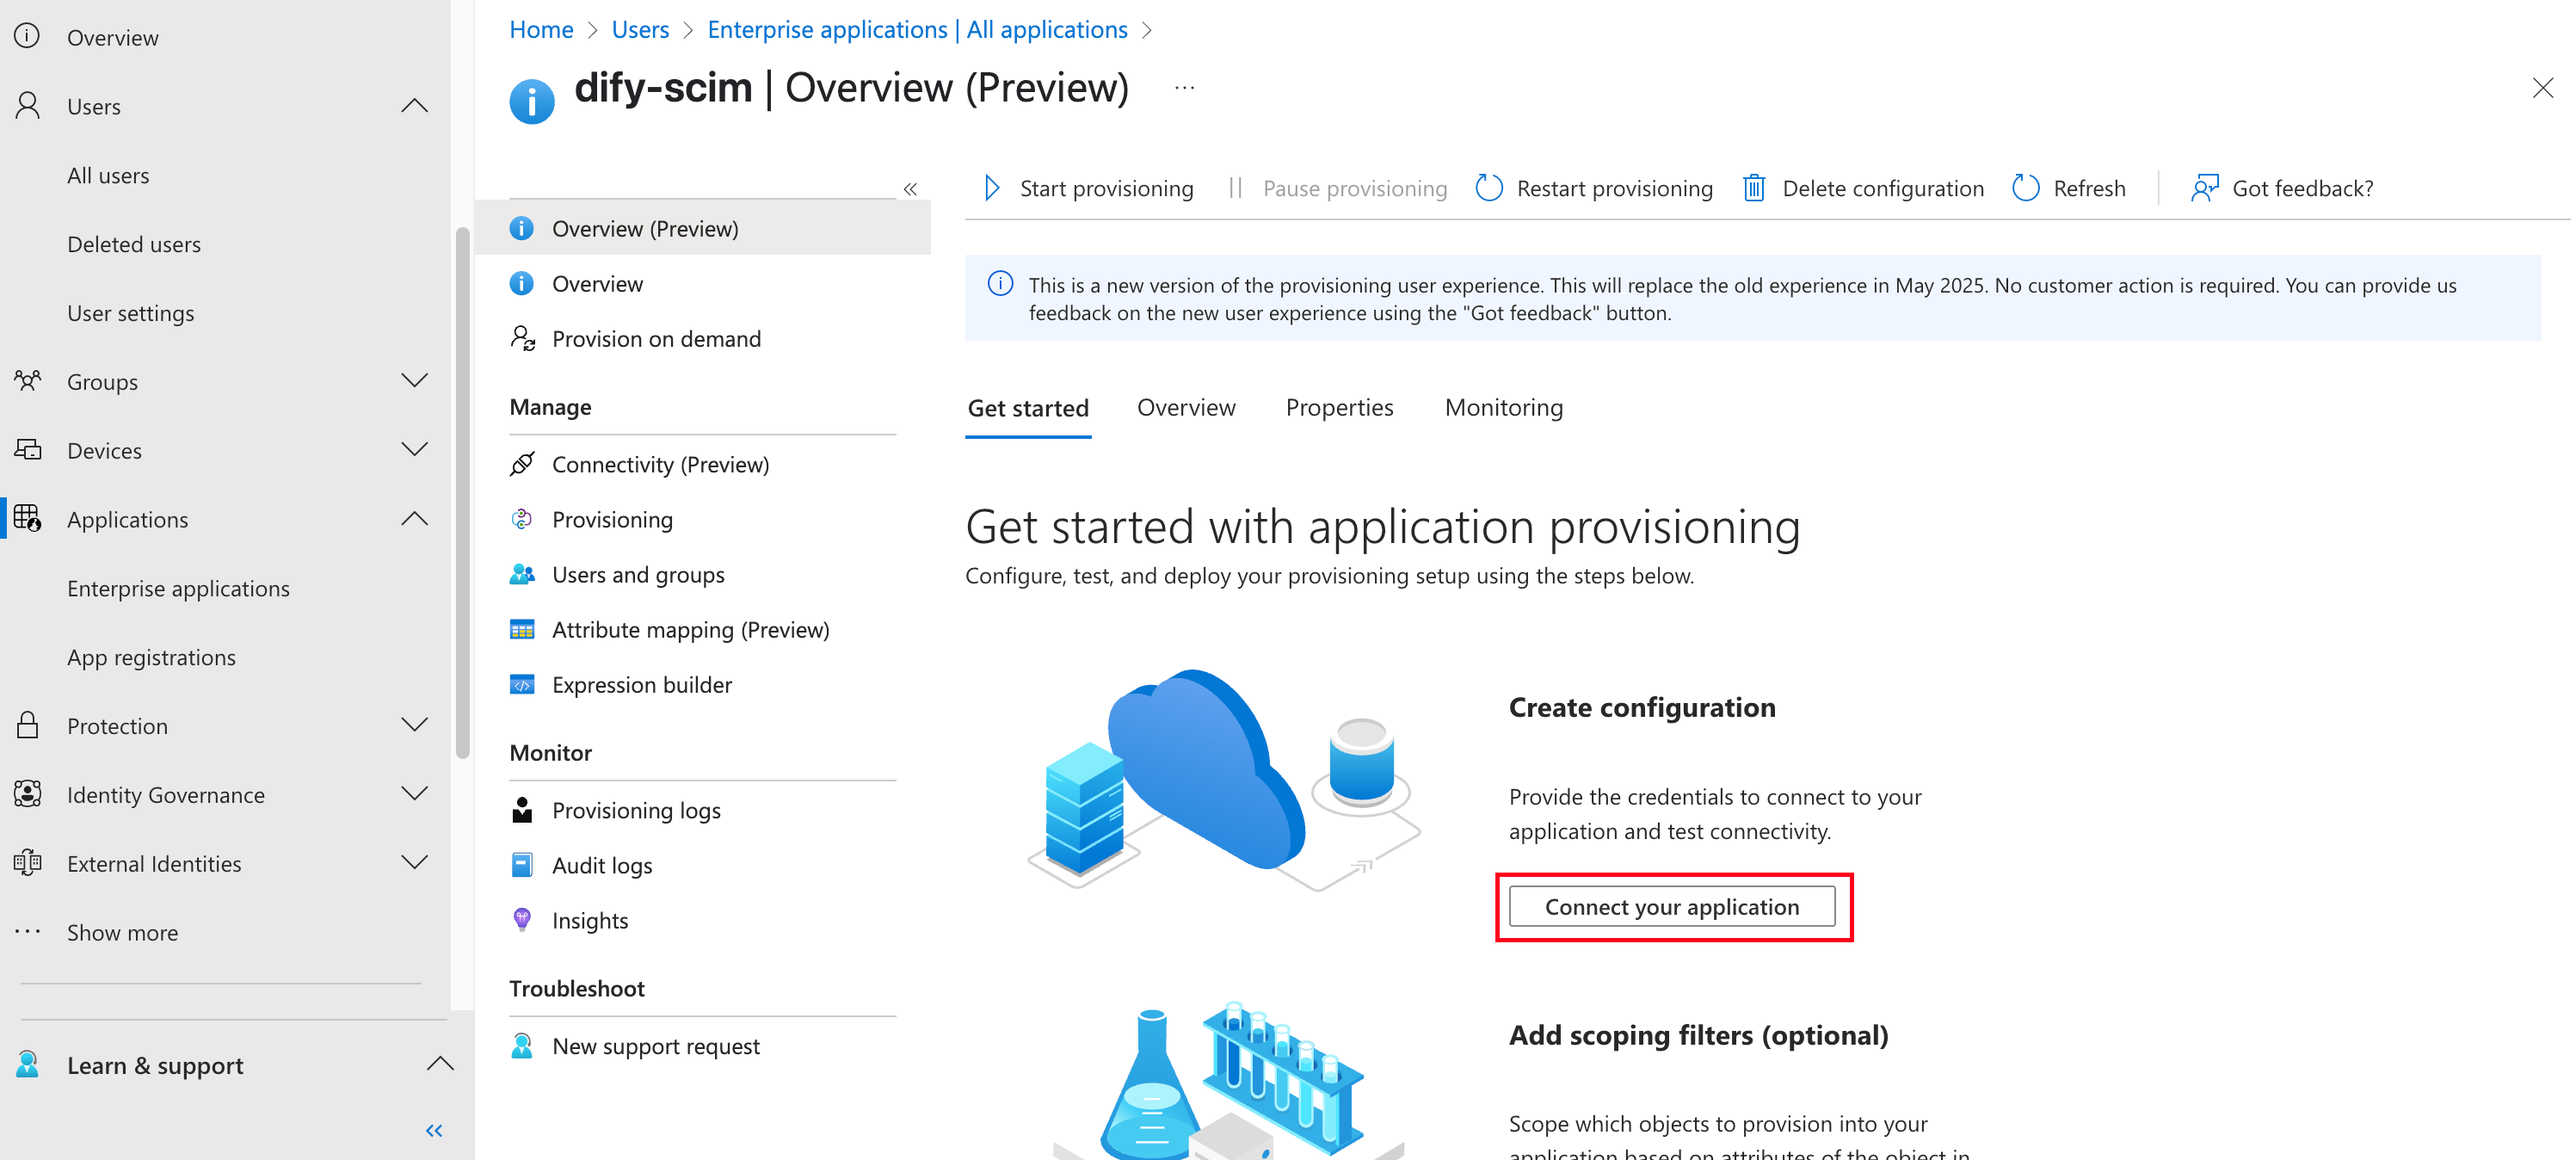This screenshot has width=2576, height=1160.
Task: Click the Audit logs notebook icon
Action: point(522,865)
